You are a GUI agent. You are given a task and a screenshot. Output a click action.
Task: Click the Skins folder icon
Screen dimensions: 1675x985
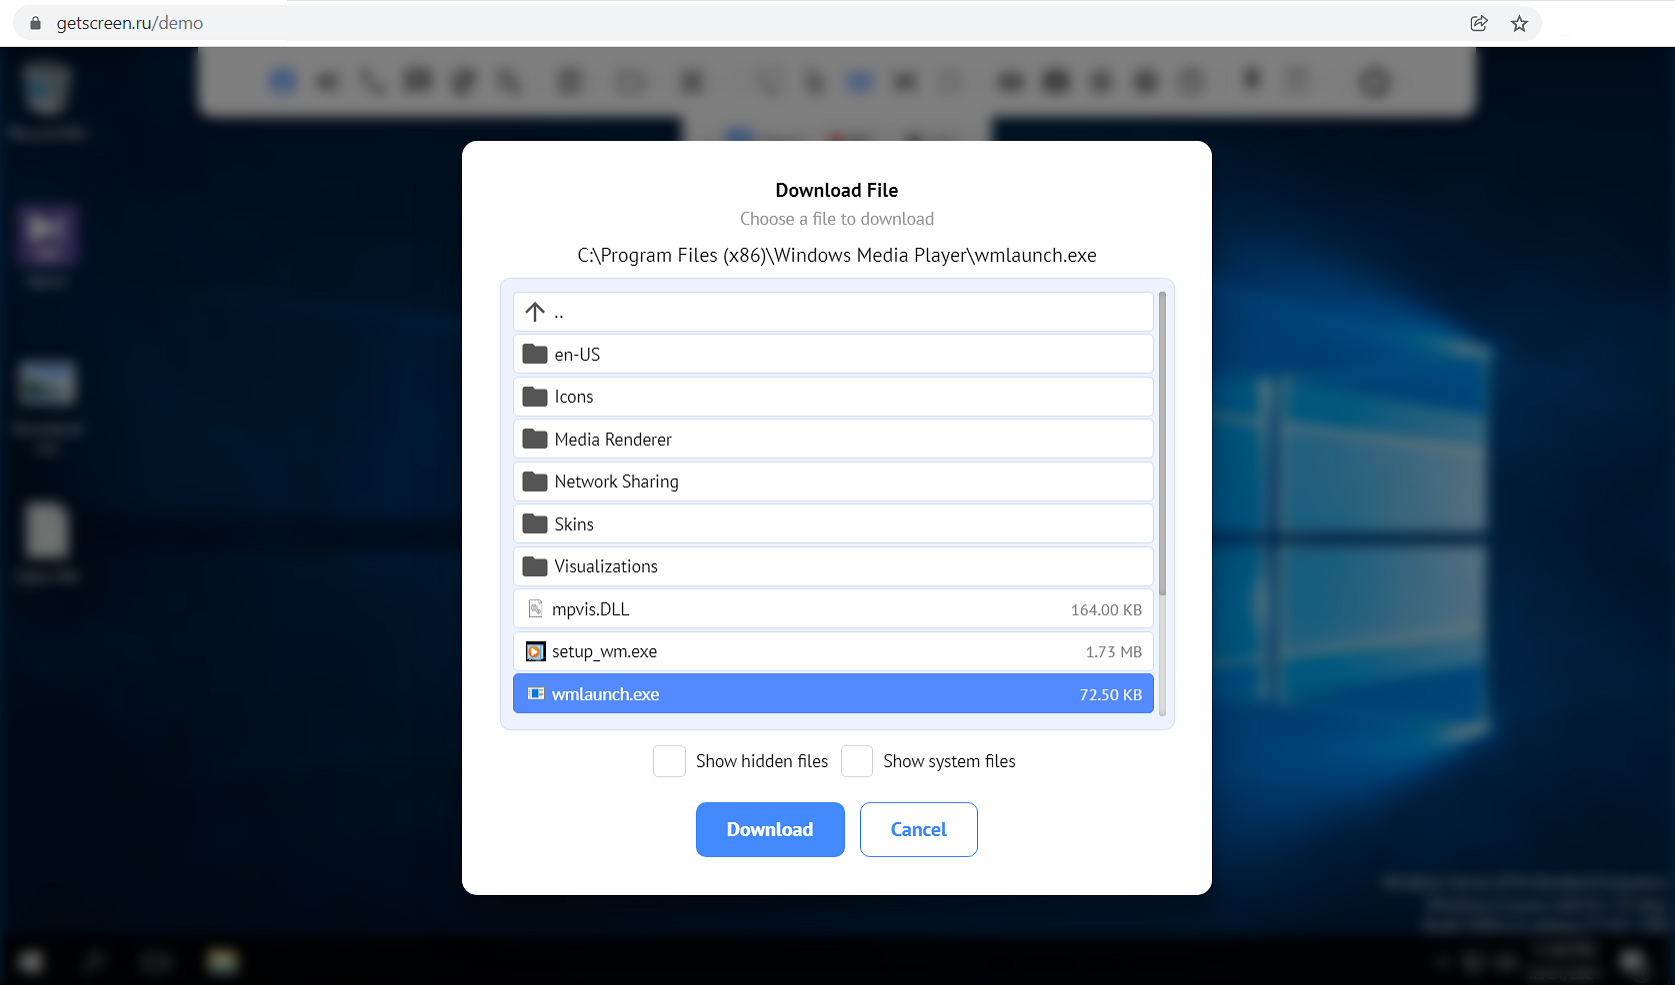[x=535, y=524]
